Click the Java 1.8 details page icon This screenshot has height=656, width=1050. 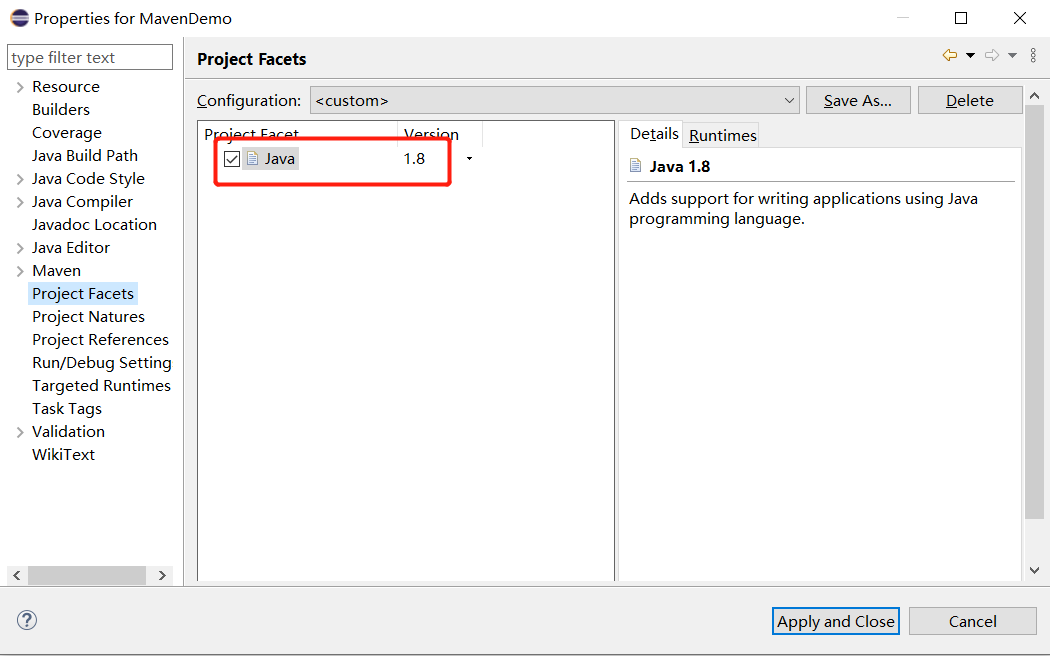636,166
